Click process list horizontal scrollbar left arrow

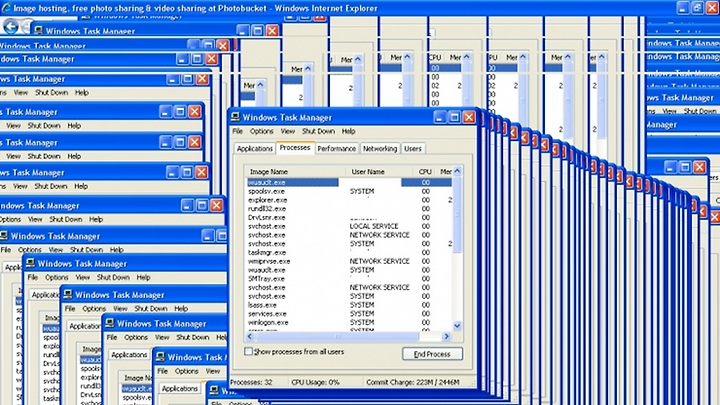coord(250,337)
